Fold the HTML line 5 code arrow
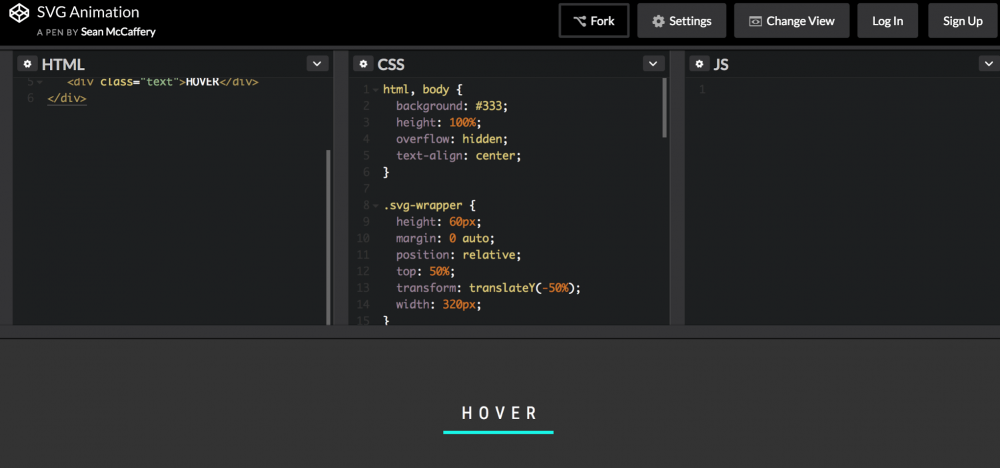 40,82
